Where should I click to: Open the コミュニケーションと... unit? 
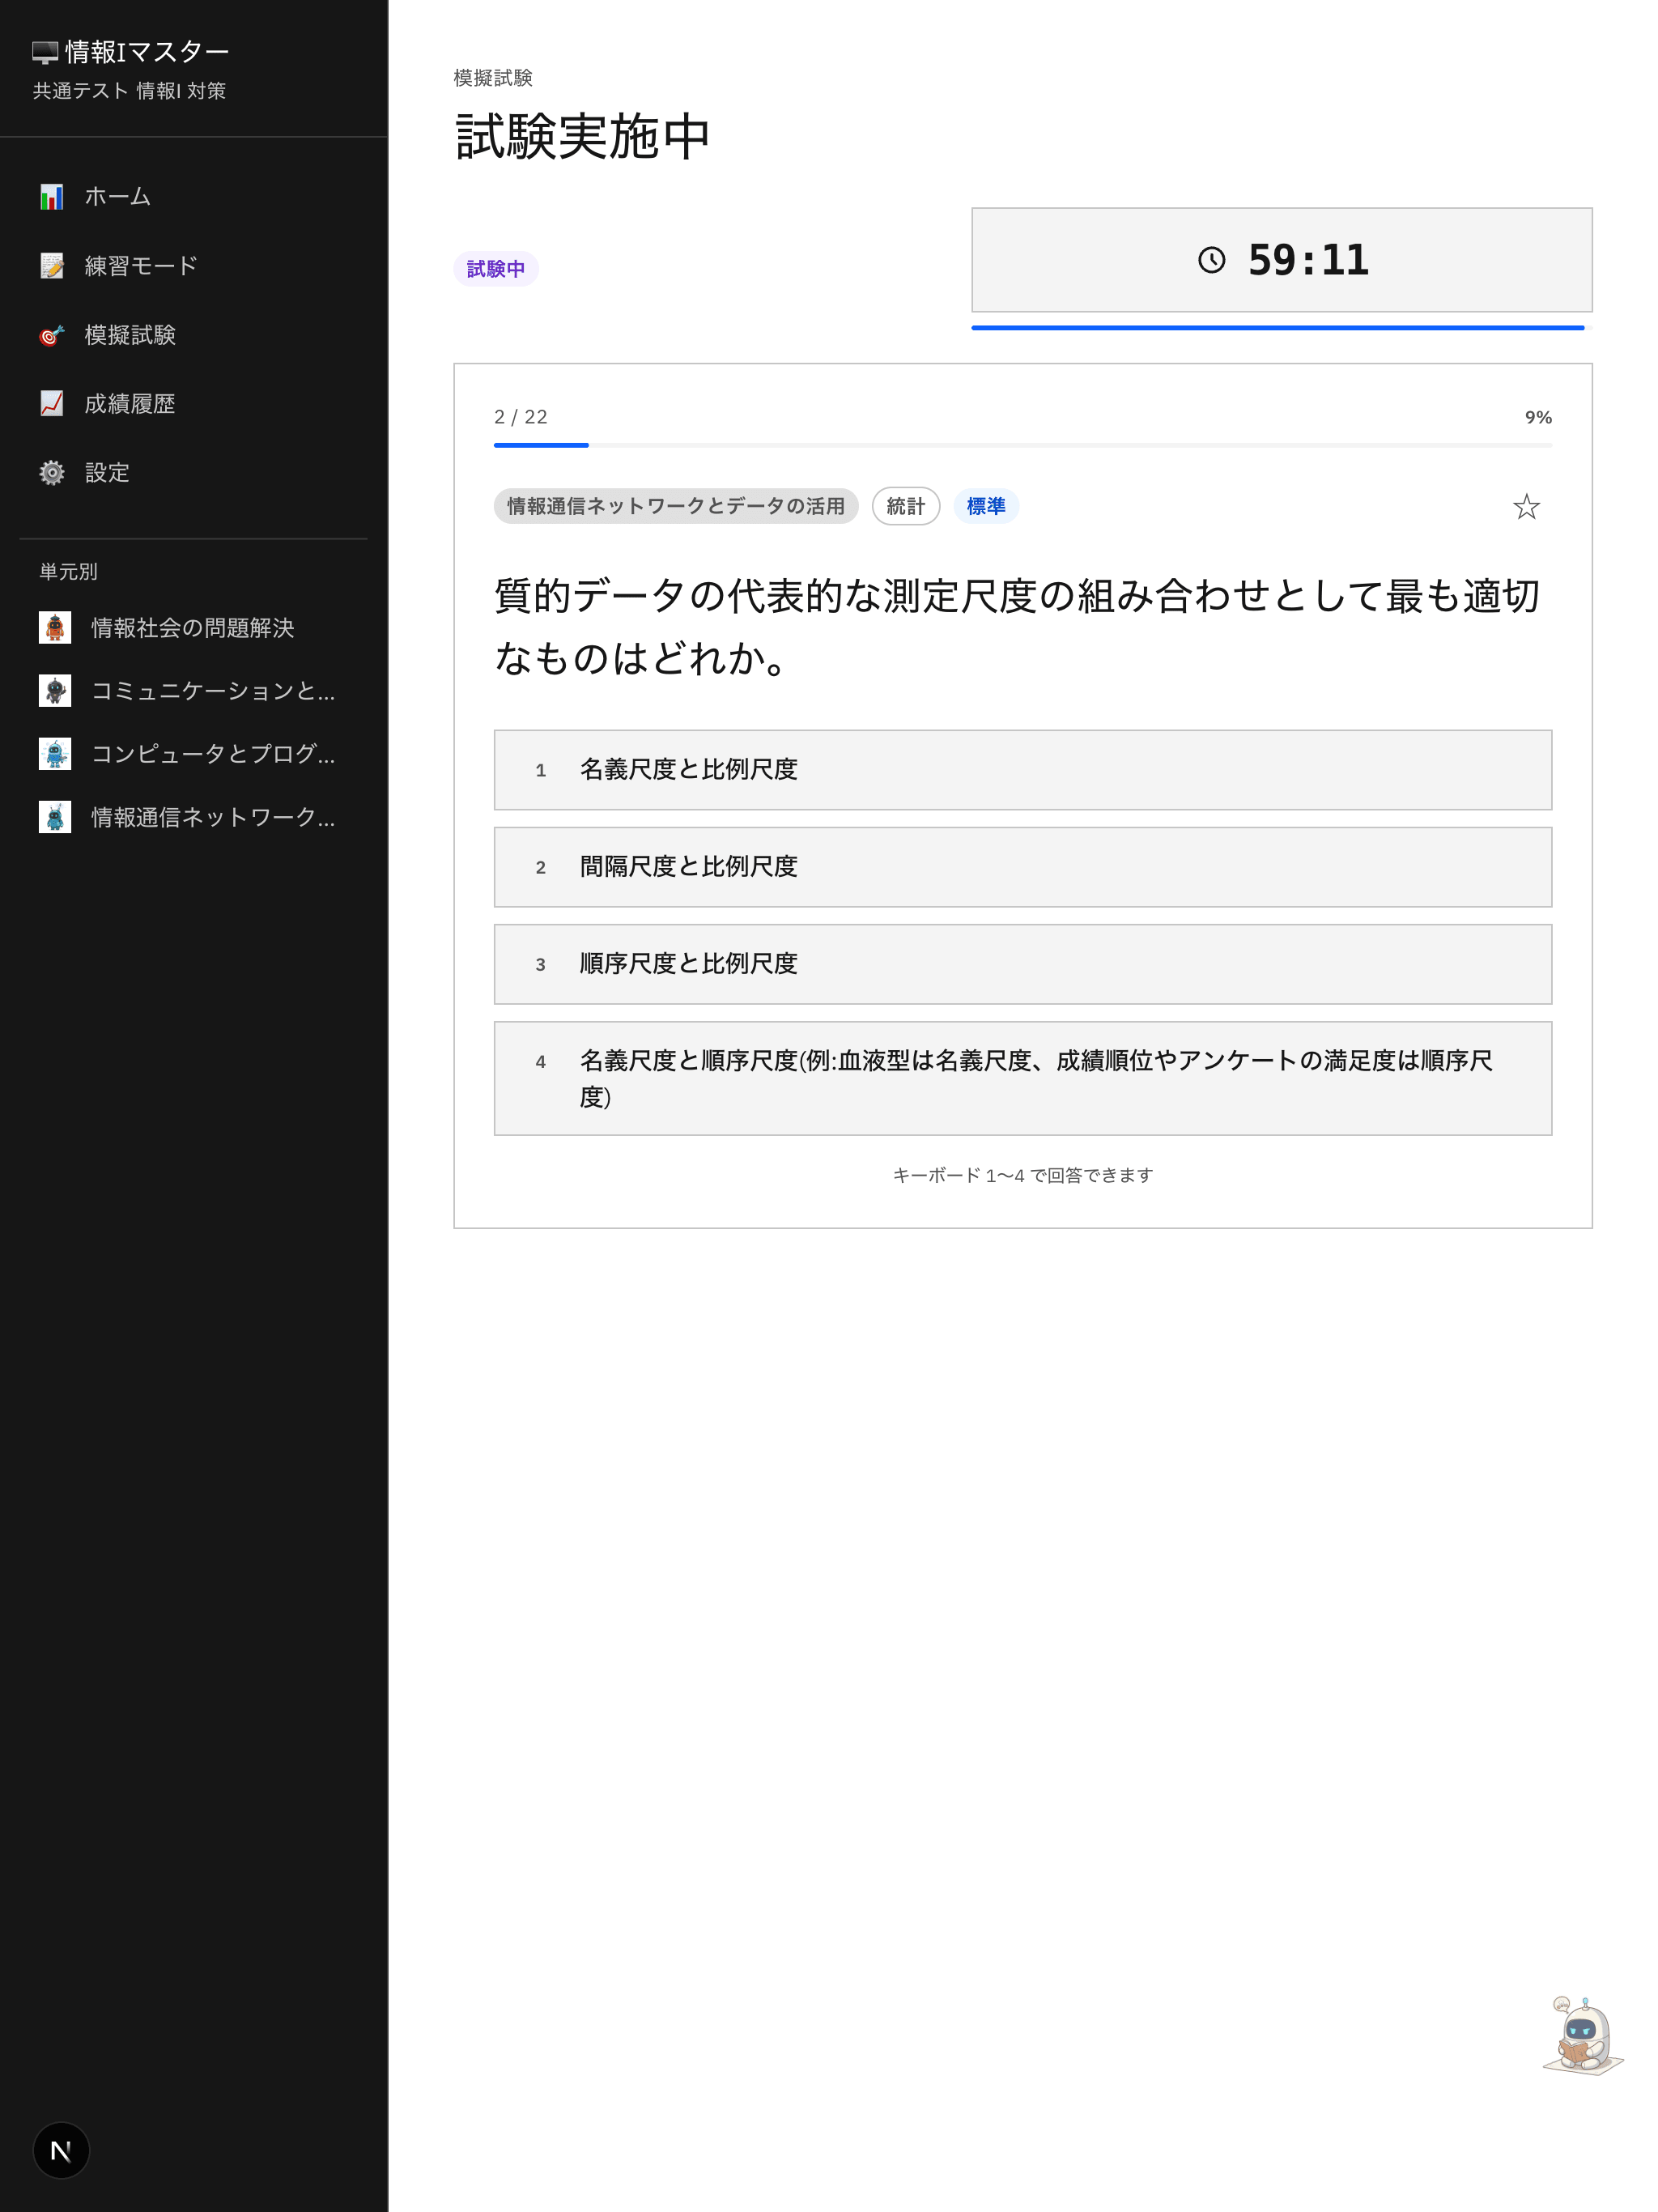(195, 691)
